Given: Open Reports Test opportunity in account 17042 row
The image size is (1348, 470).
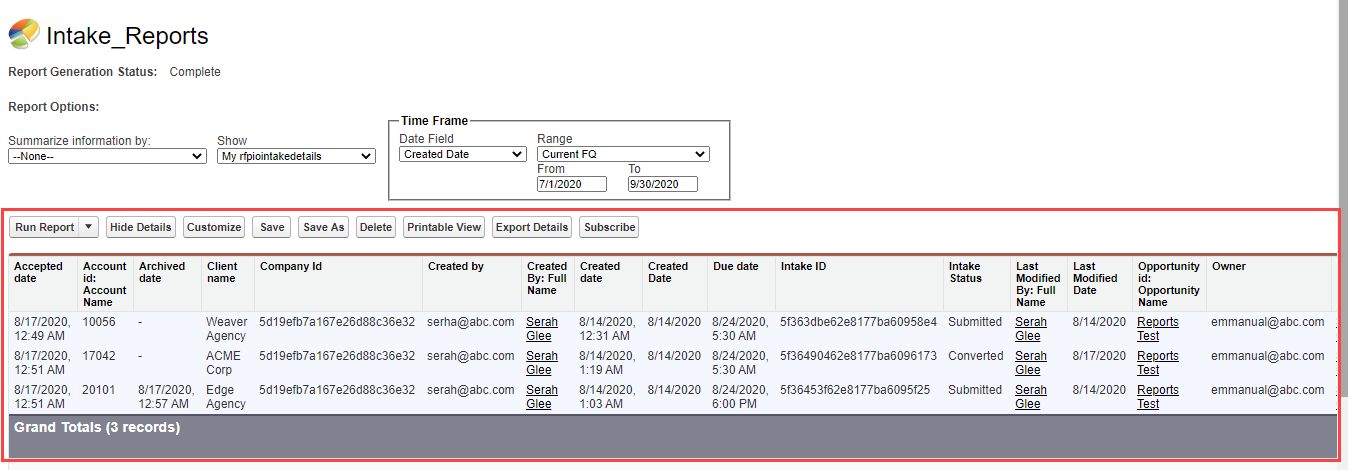Looking at the screenshot, I should pos(1158,363).
